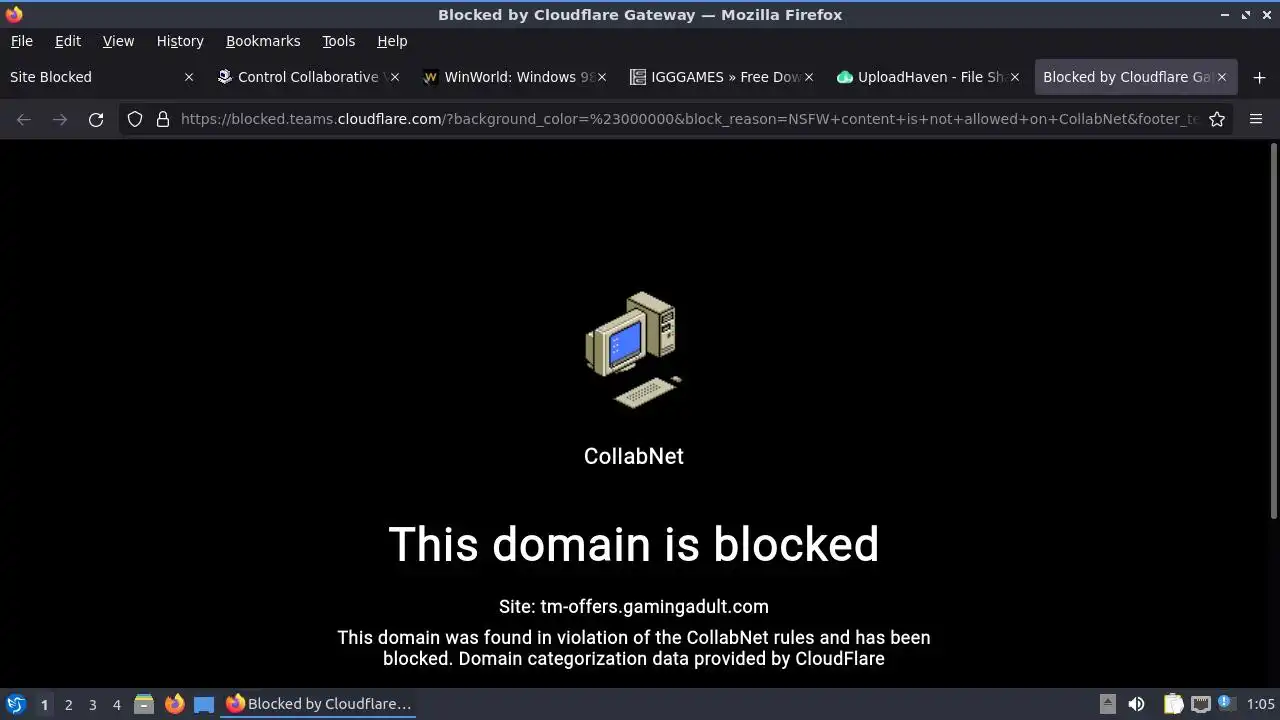Open the file manager from the taskbar

[144, 704]
